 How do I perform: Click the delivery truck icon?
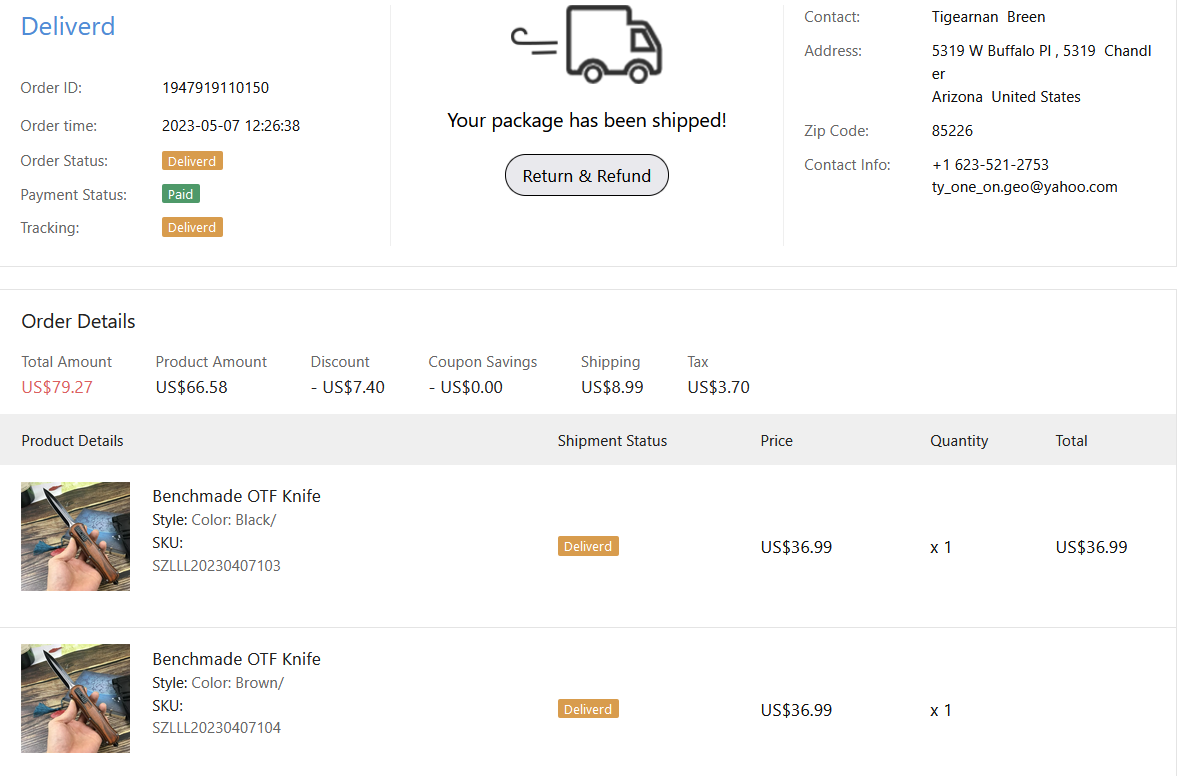click(588, 45)
